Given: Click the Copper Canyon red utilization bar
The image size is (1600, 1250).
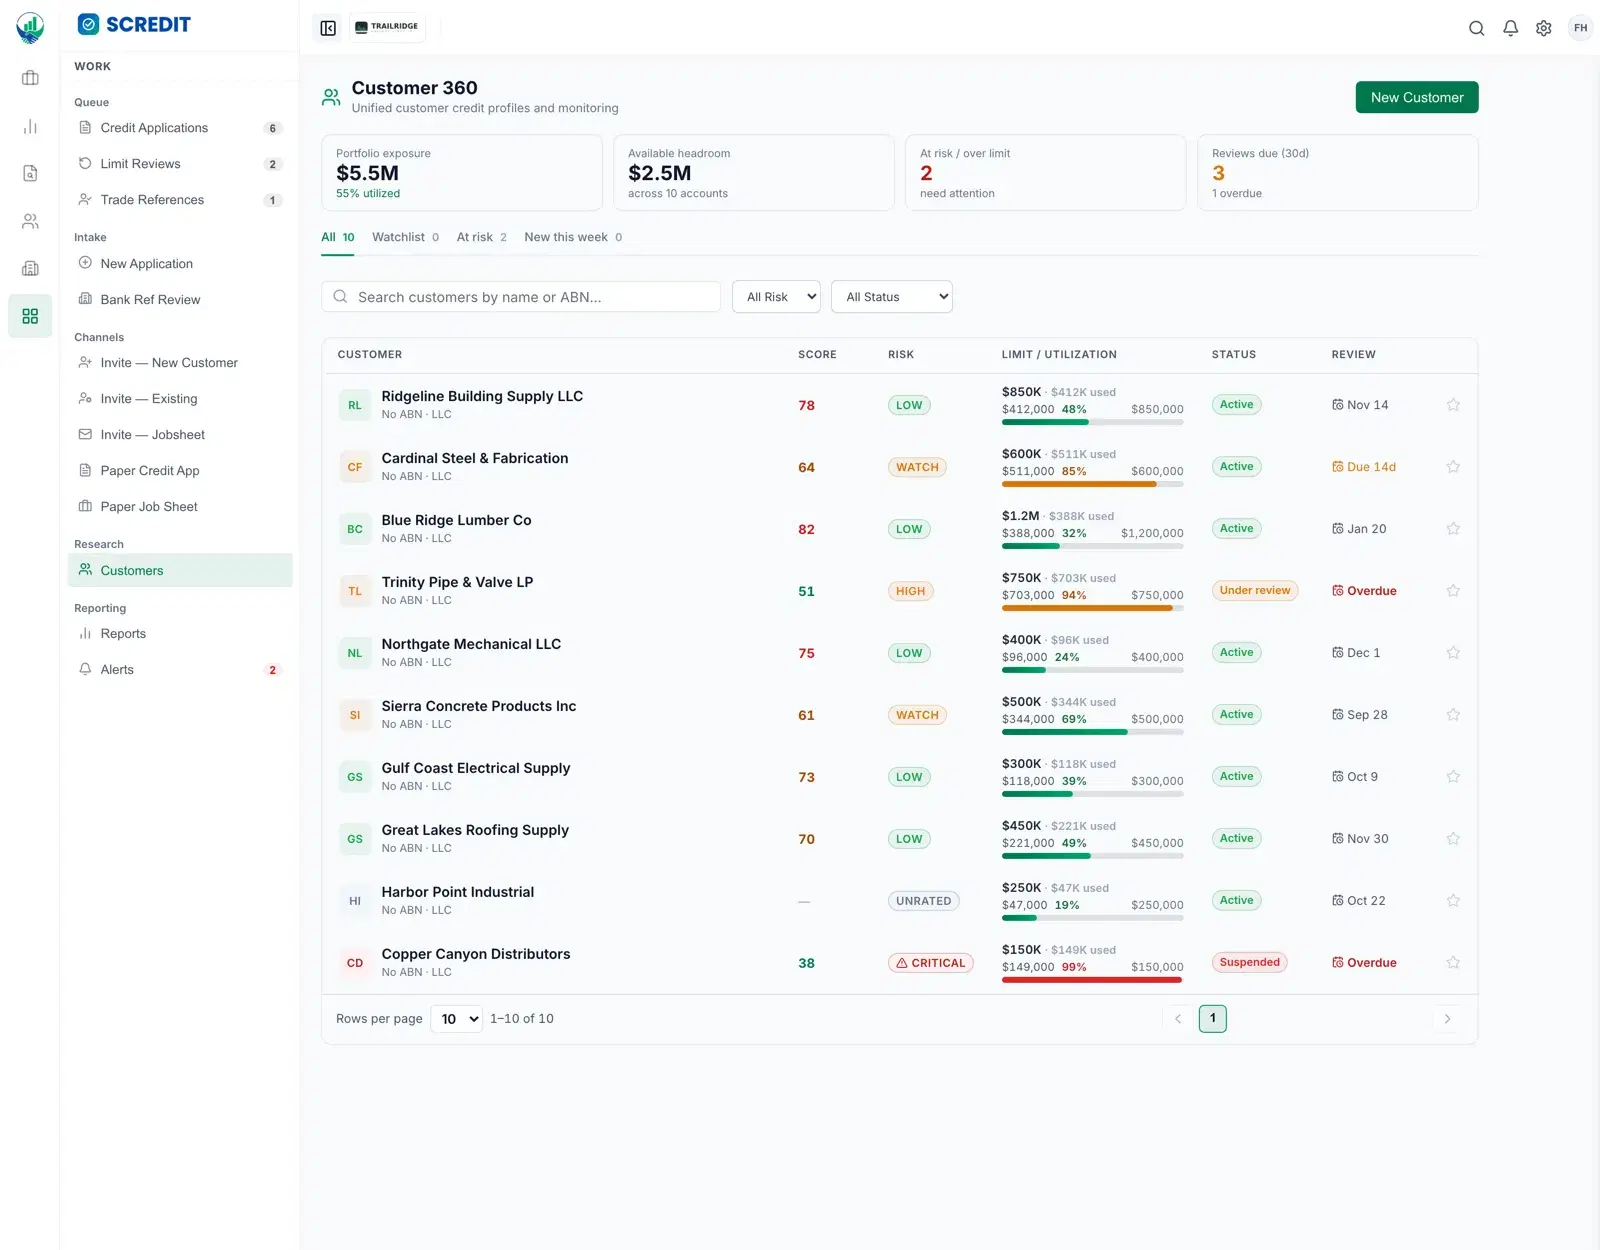Looking at the screenshot, I should point(1093,980).
